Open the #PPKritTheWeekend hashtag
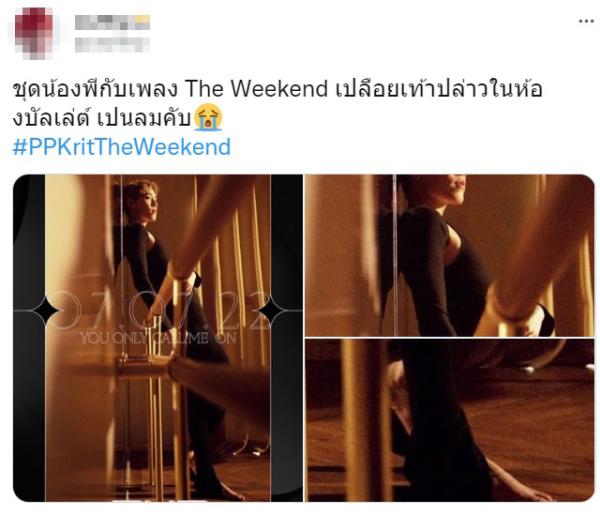This screenshot has width=600, height=514. click(122, 147)
